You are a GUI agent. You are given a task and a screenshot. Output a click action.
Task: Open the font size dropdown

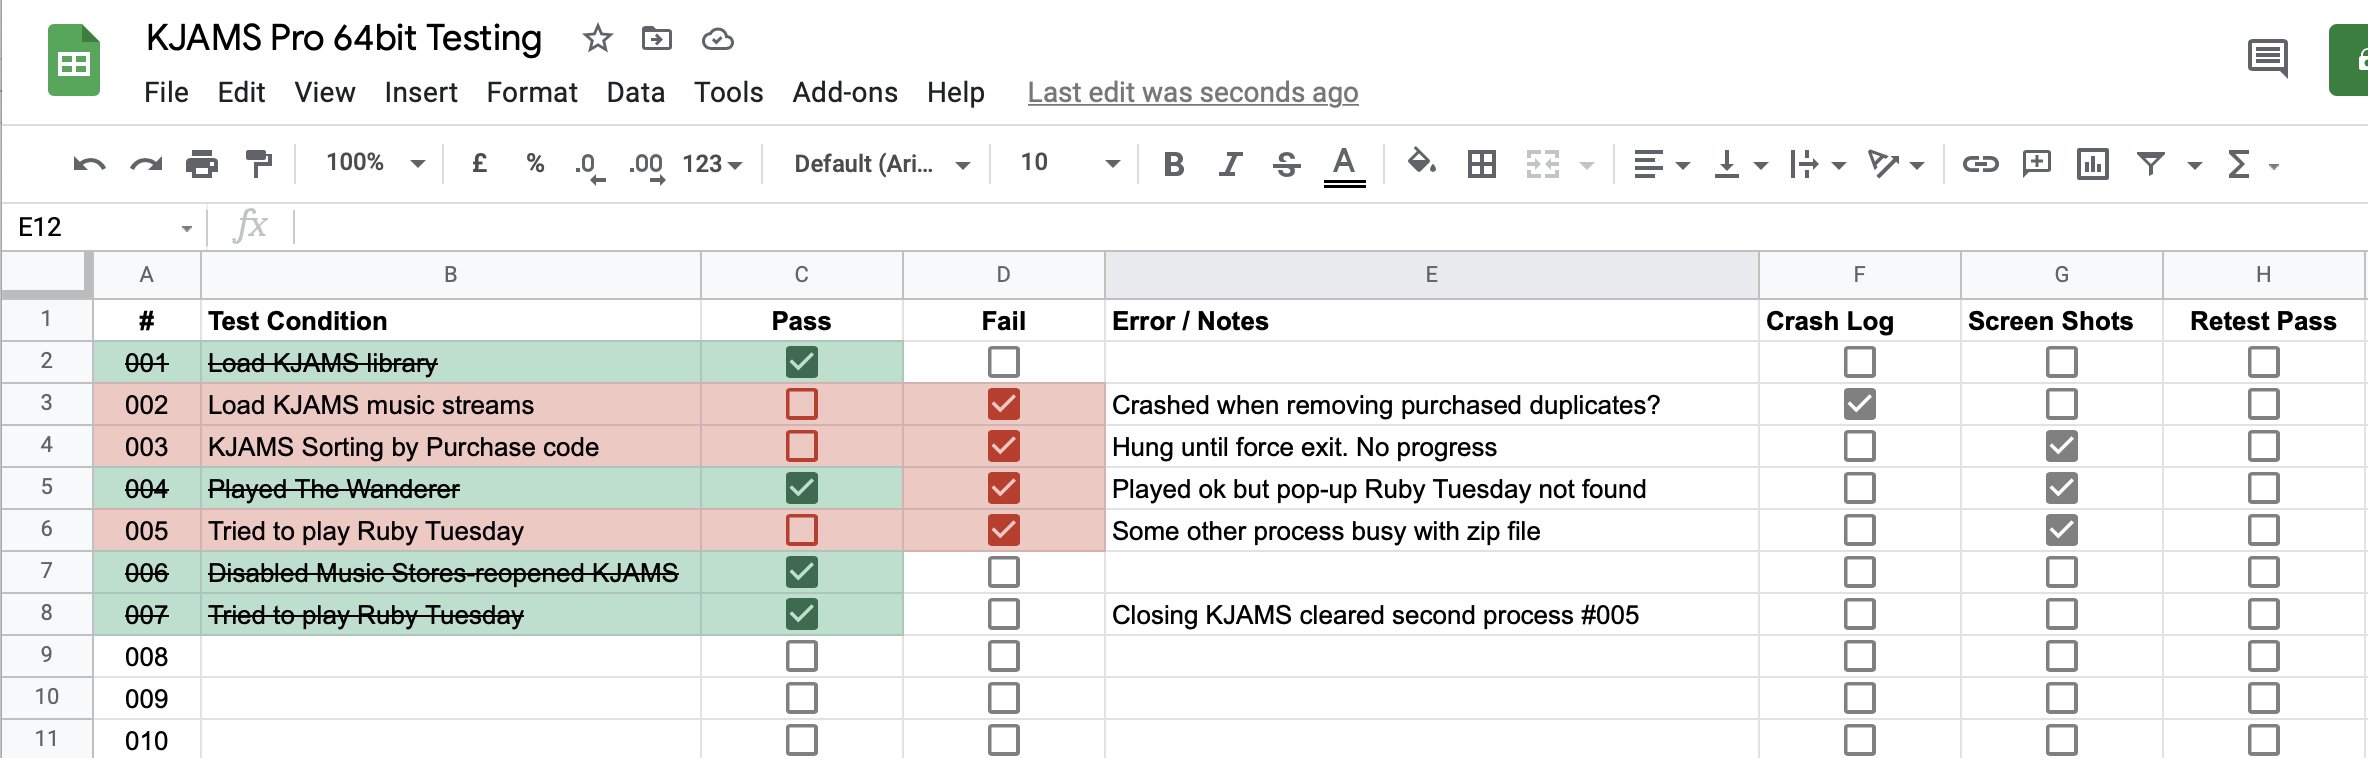[1068, 163]
